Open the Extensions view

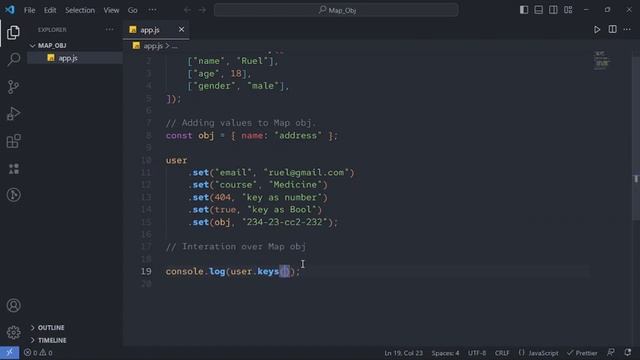(13, 141)
